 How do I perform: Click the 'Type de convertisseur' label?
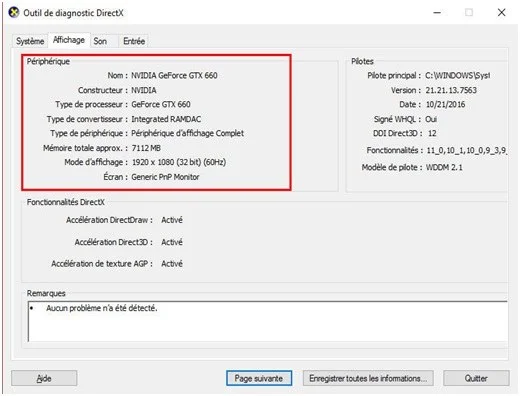click(x=87, y=119)
